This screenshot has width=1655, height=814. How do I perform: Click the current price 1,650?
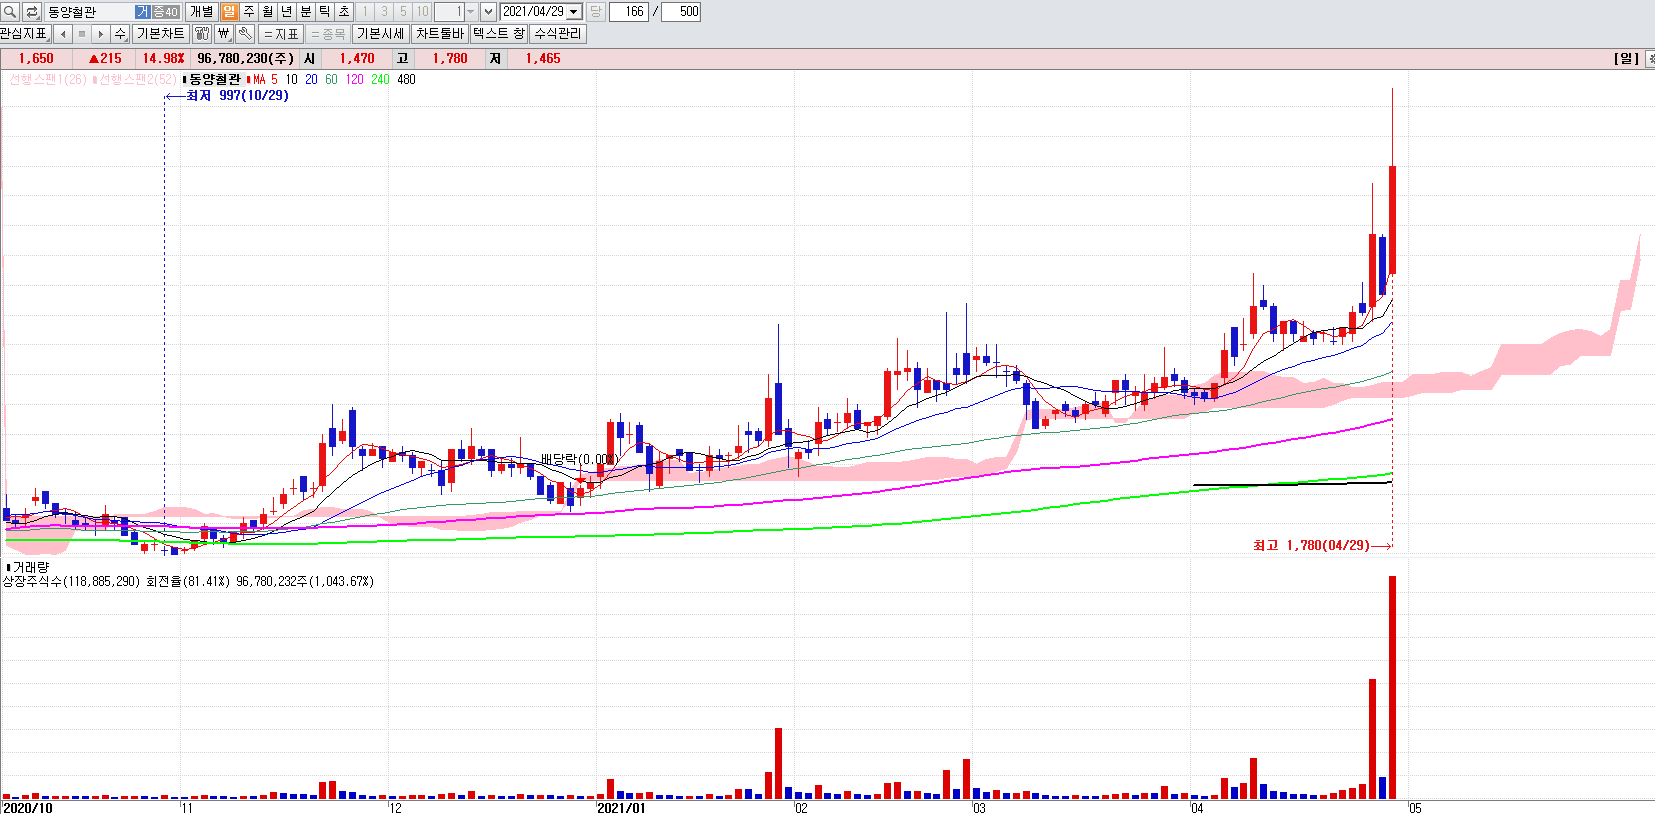tap(36, 59)
